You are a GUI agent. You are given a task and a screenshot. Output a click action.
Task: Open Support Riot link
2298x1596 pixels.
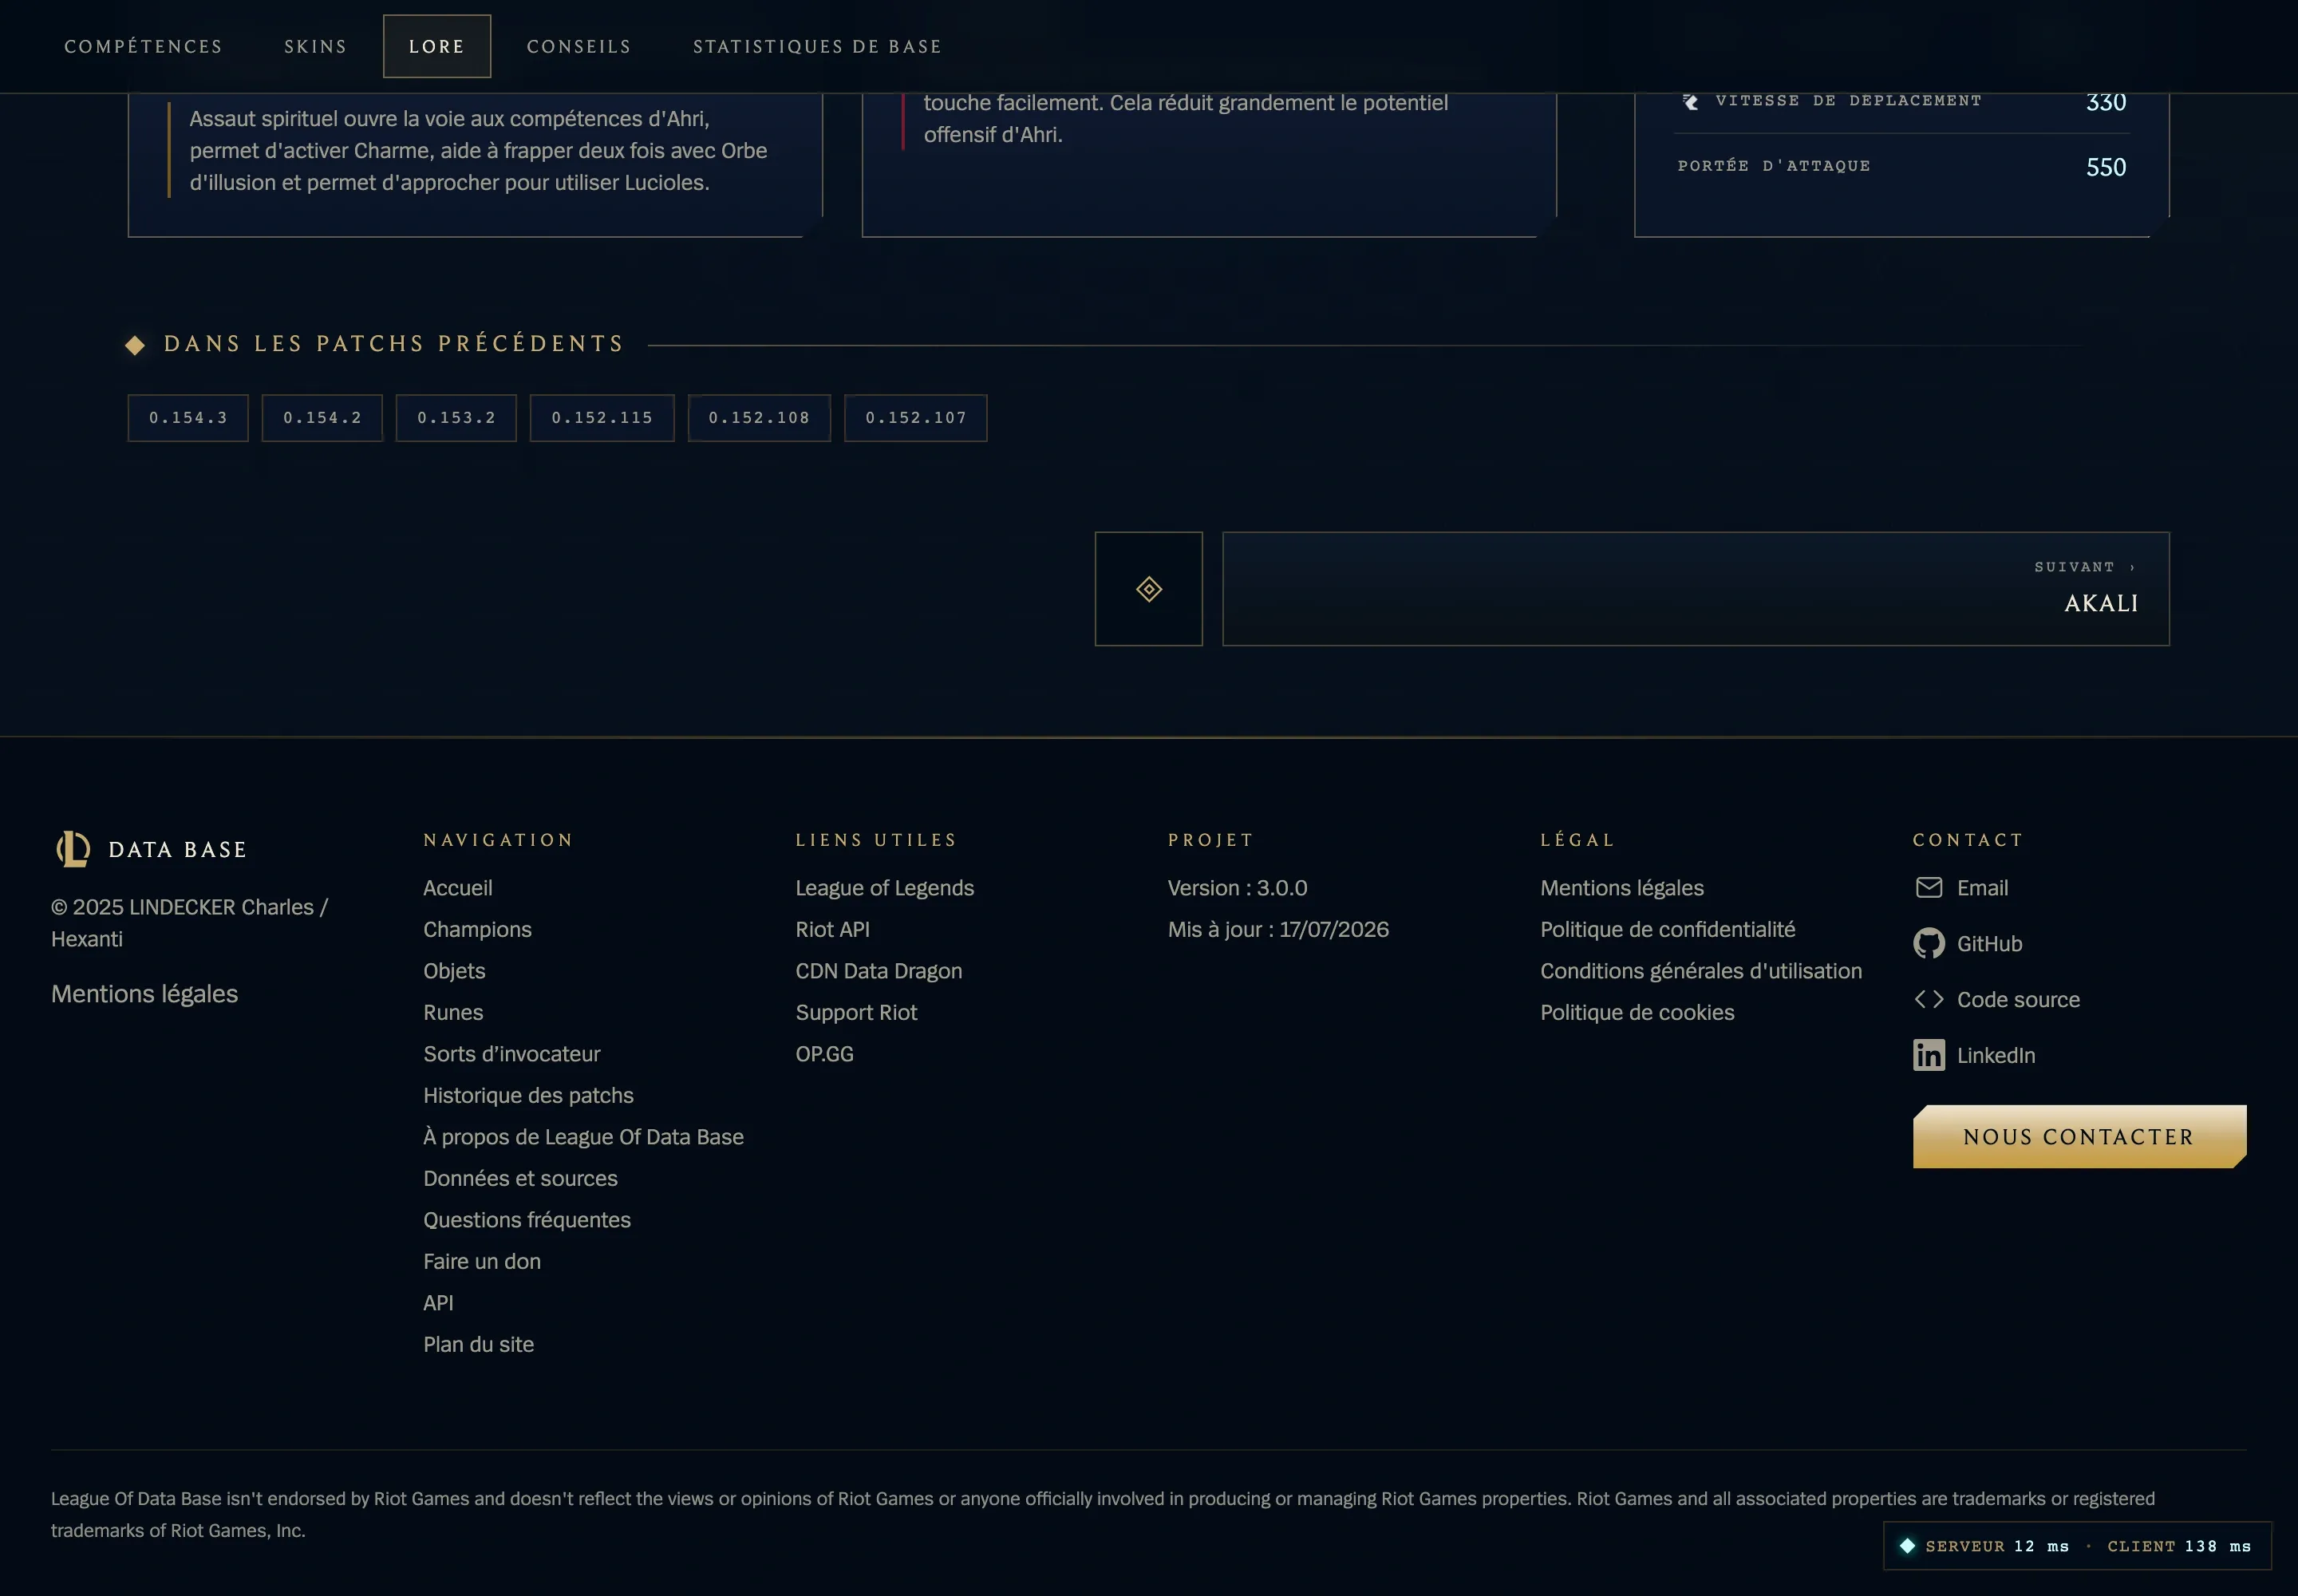856,1013
